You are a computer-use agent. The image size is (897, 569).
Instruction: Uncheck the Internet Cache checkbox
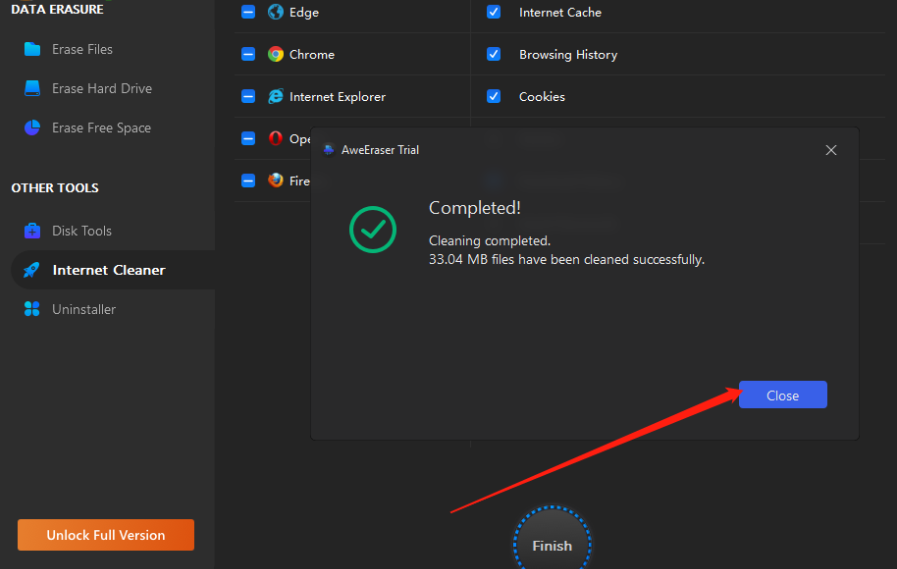pyautogui.click(x=494, y=12)
